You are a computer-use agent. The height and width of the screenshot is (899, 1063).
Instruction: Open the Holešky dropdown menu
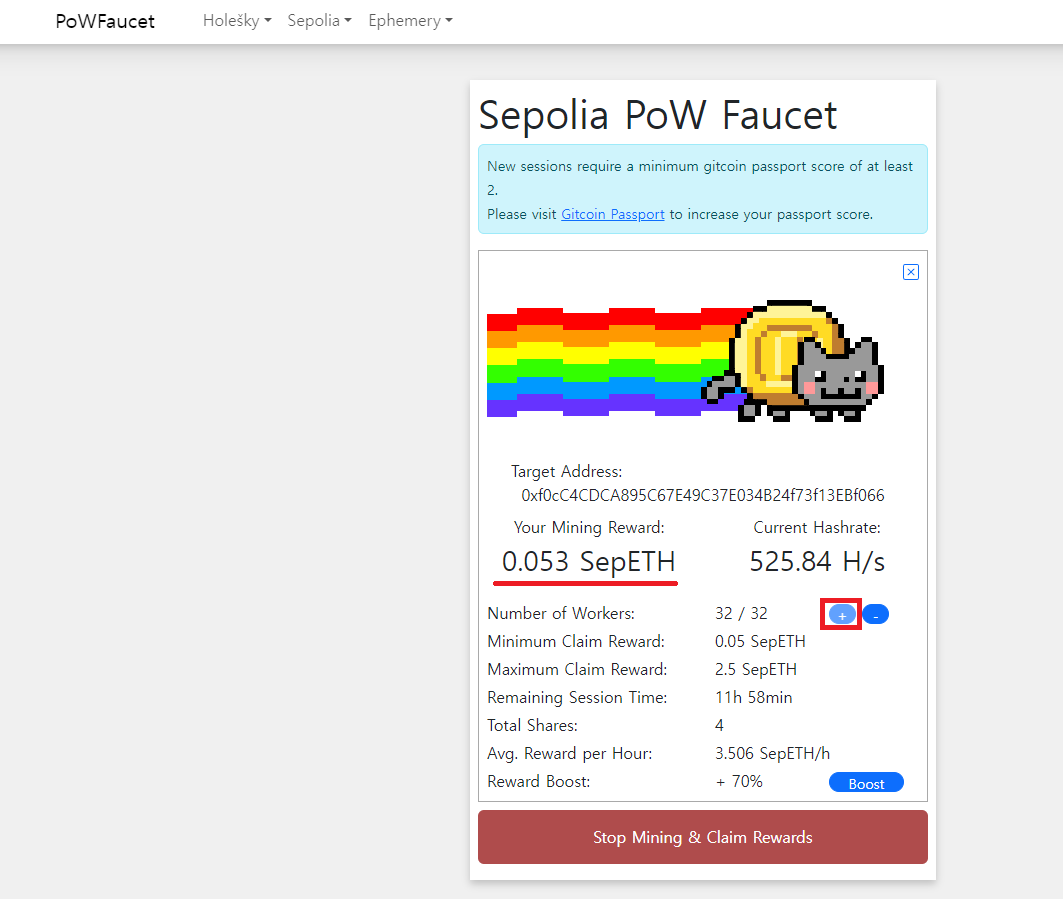[237, 21]
